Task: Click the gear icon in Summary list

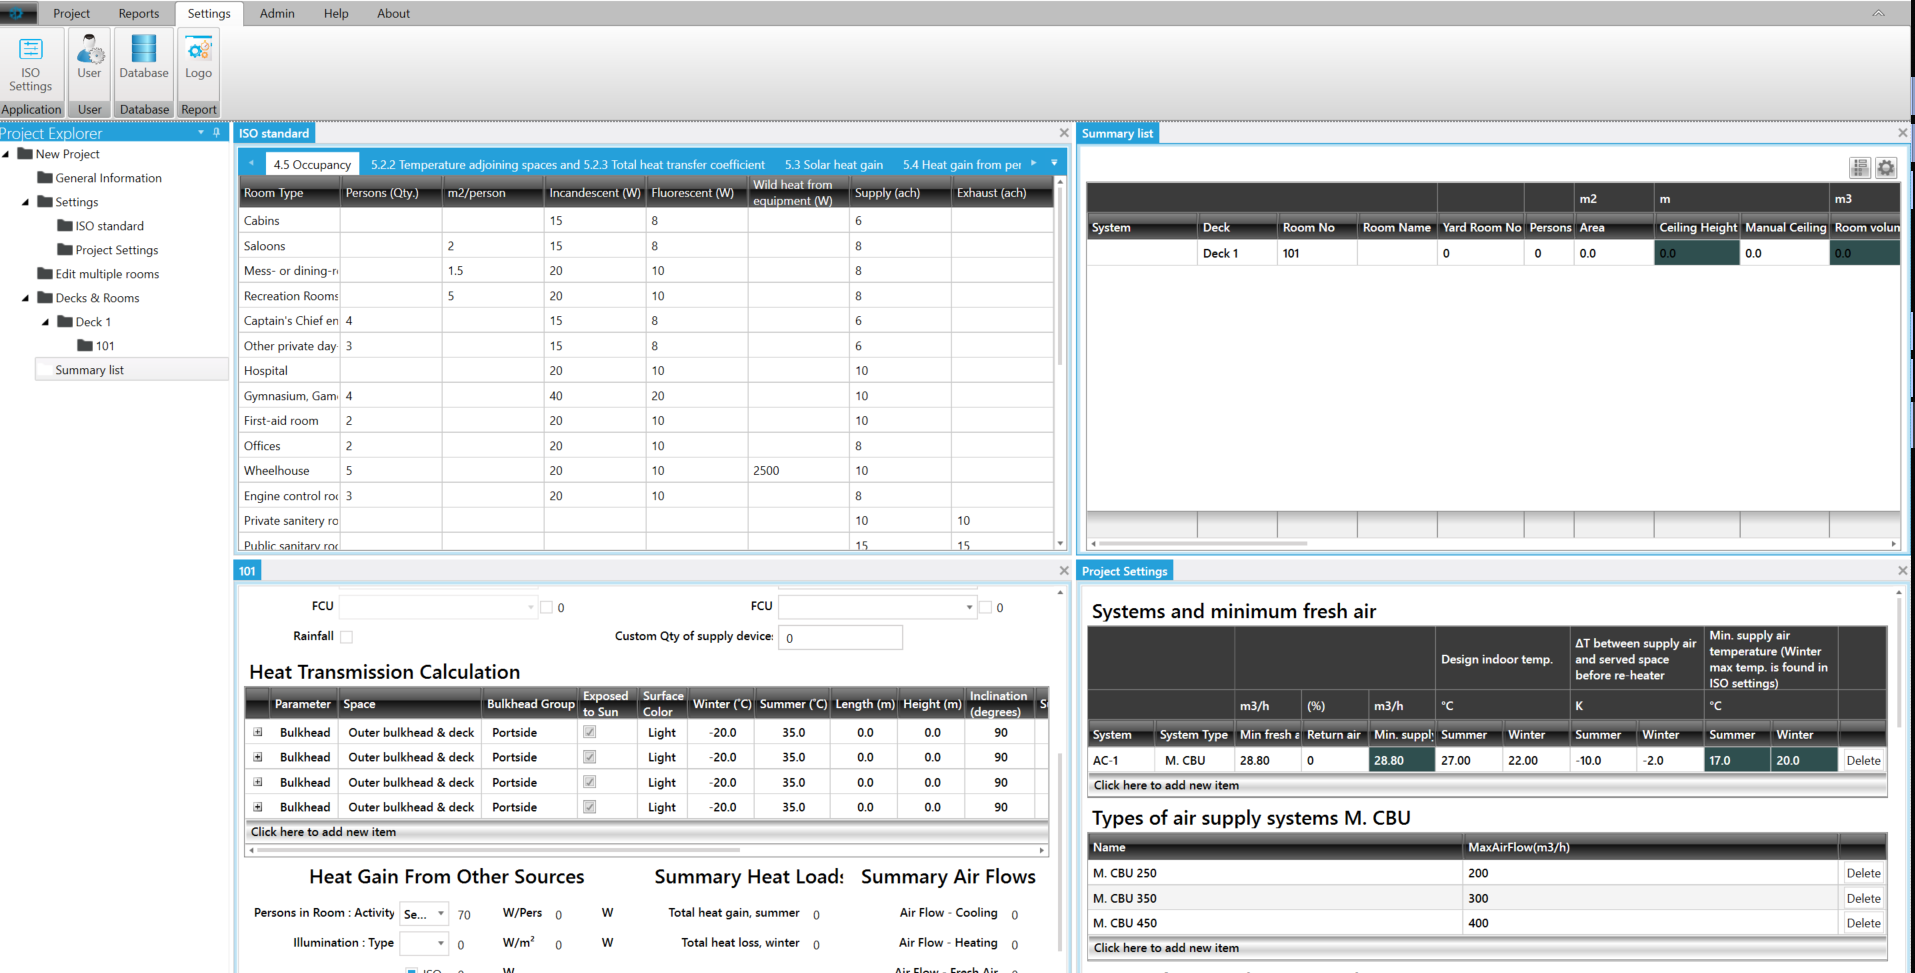Action: tap(1886, 168)
